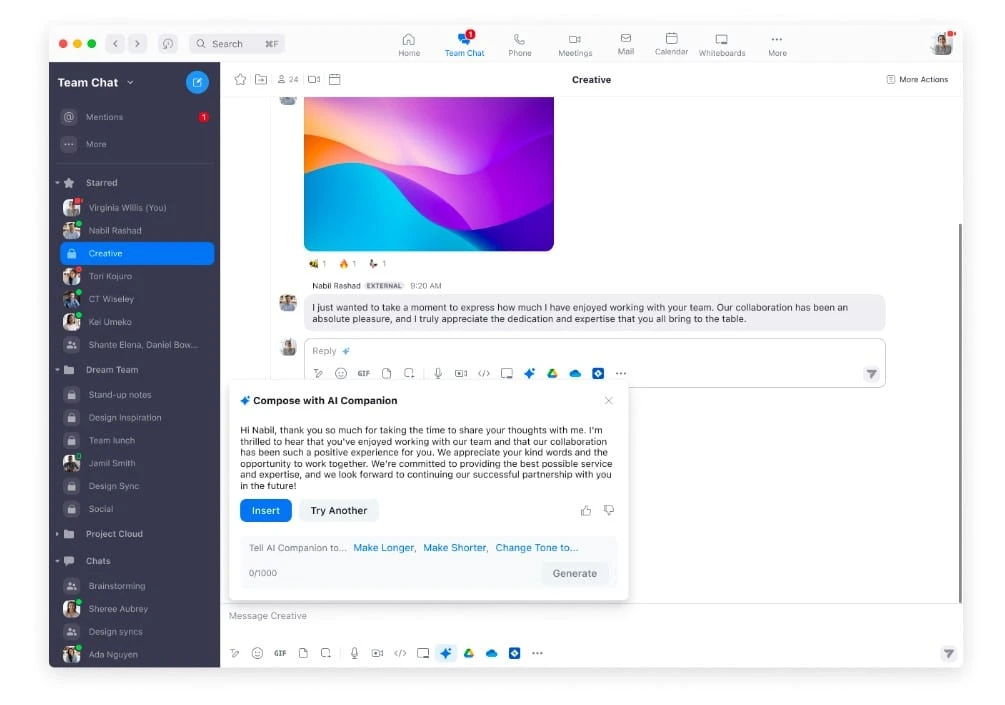Click the chat vertical scrollbar

(959, 413)
